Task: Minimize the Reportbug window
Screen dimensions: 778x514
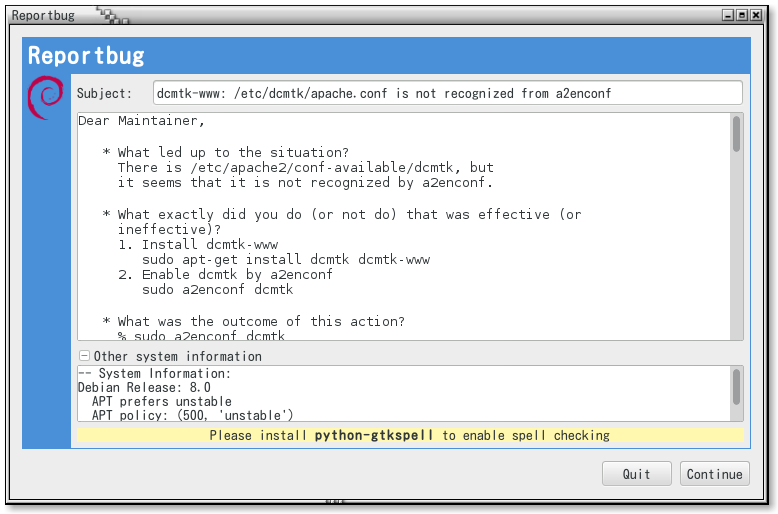Action: 728,15
